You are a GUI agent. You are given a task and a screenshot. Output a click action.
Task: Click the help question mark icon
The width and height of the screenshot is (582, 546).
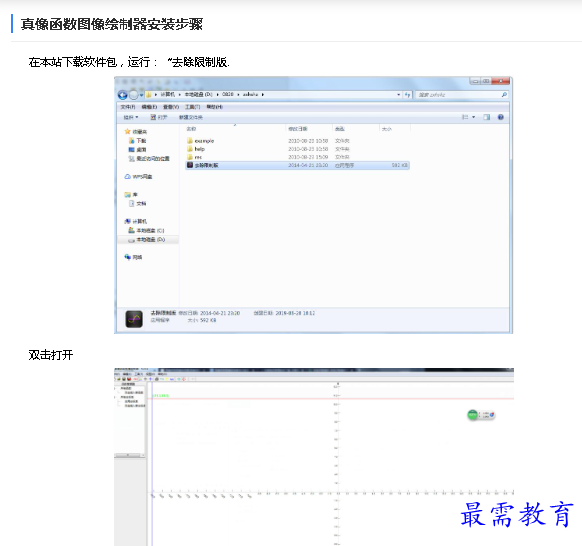pyautogui.click(x=501, y=117)
